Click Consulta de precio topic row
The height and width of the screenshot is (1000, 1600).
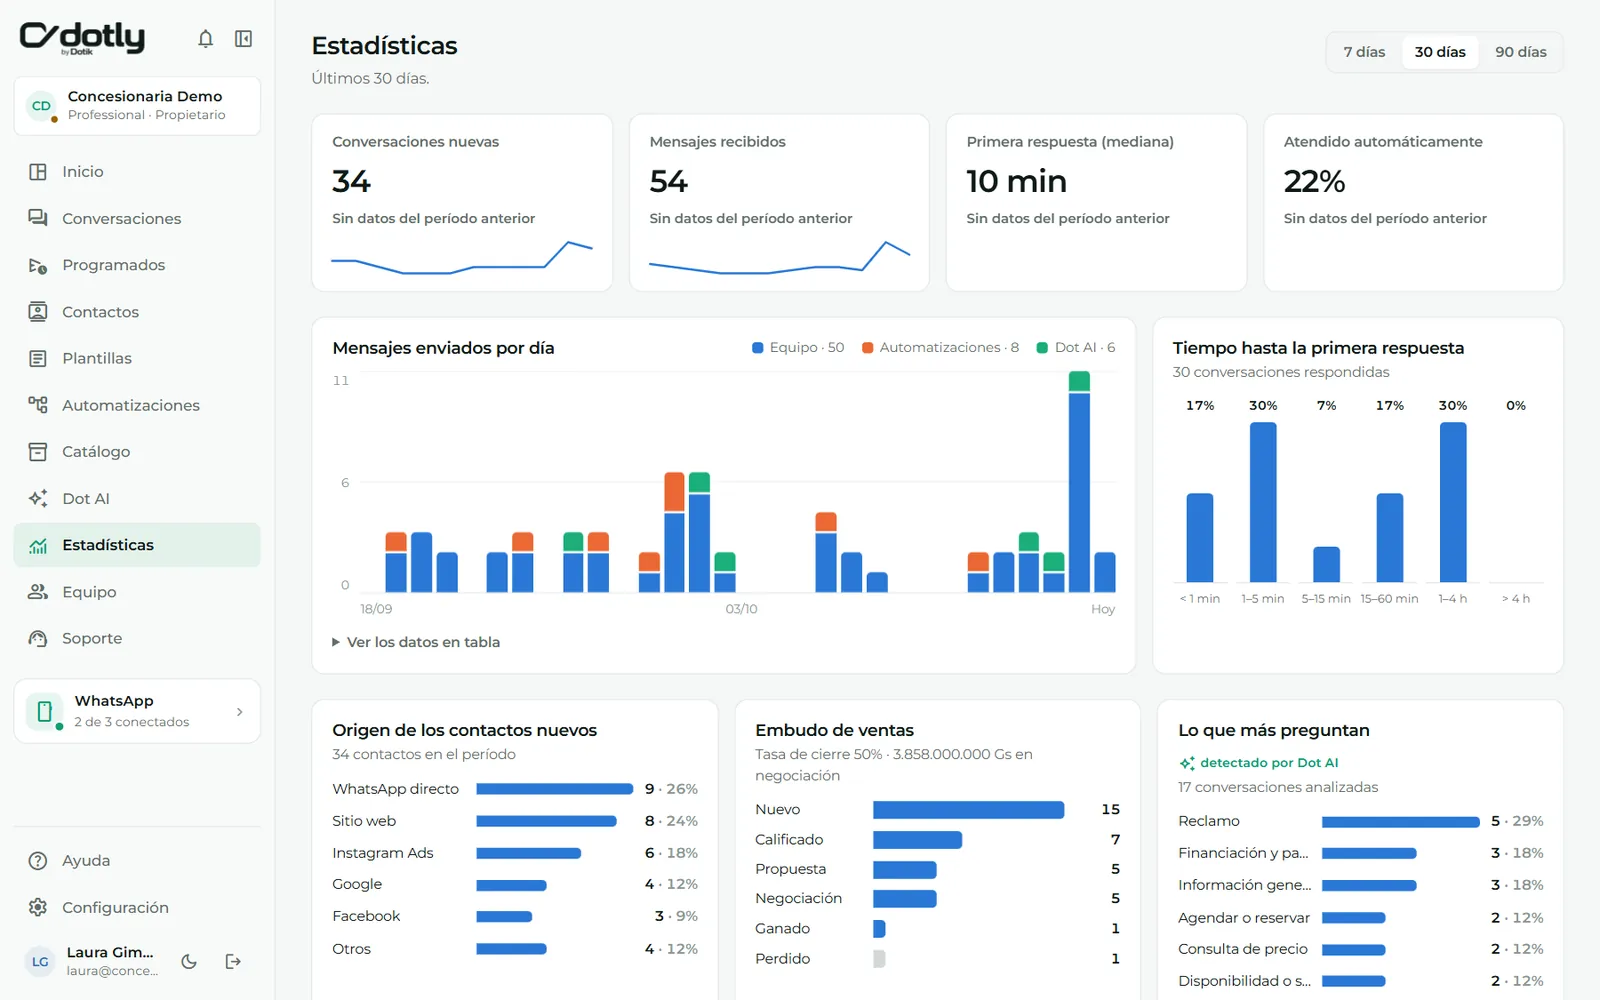1361,949
